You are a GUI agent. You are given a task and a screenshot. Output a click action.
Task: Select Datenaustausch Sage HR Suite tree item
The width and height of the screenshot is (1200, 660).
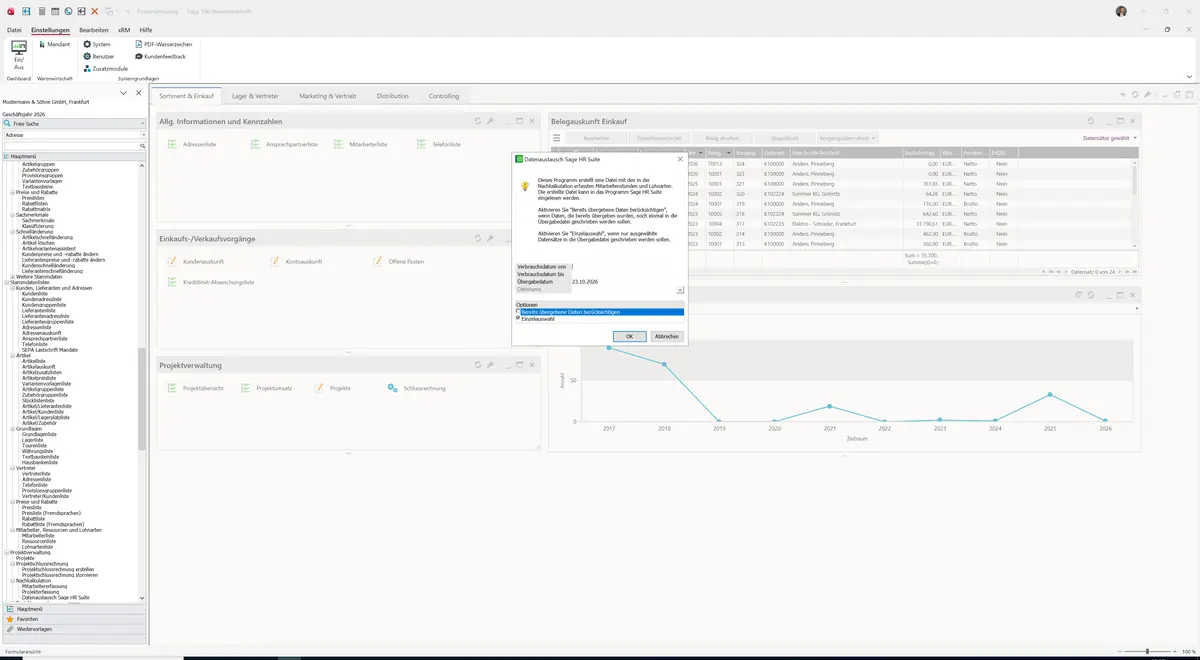tap(55, 597)
